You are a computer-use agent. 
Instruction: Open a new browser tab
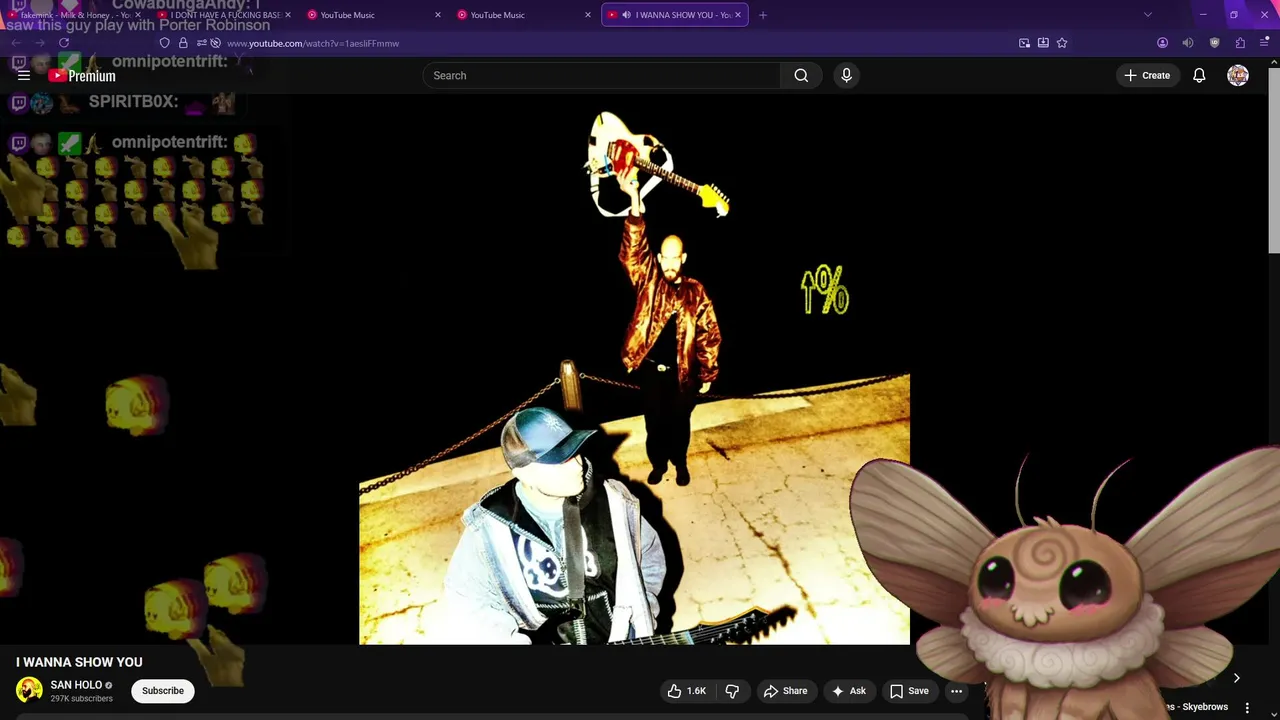pyautogui.click(x=763, y=15)
